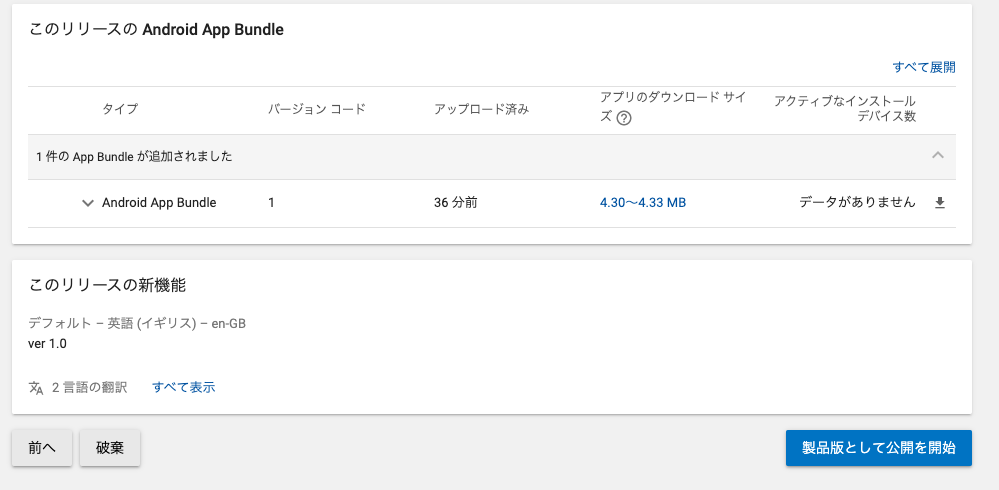Go back with the 前へ button

[42, 448]
